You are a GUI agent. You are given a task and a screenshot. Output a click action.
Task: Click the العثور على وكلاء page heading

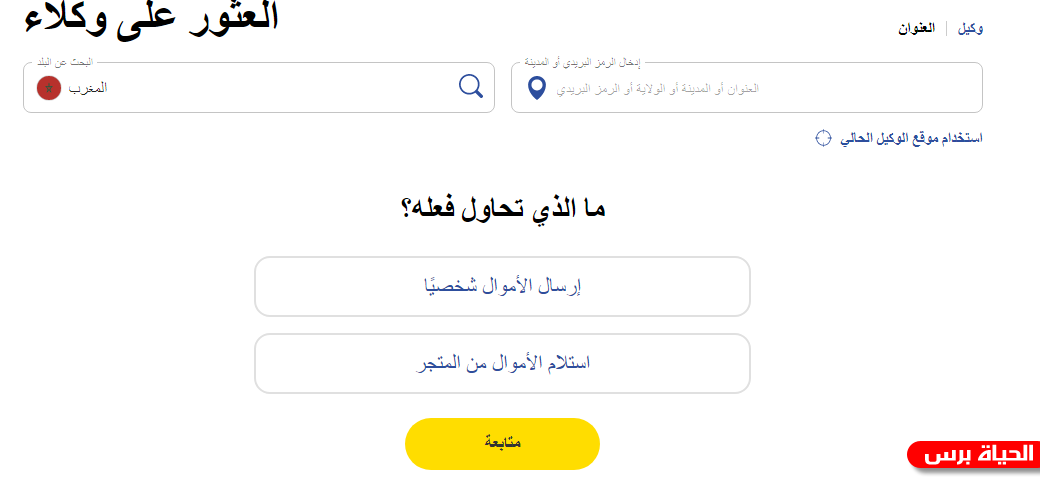(x=151, y=19)
